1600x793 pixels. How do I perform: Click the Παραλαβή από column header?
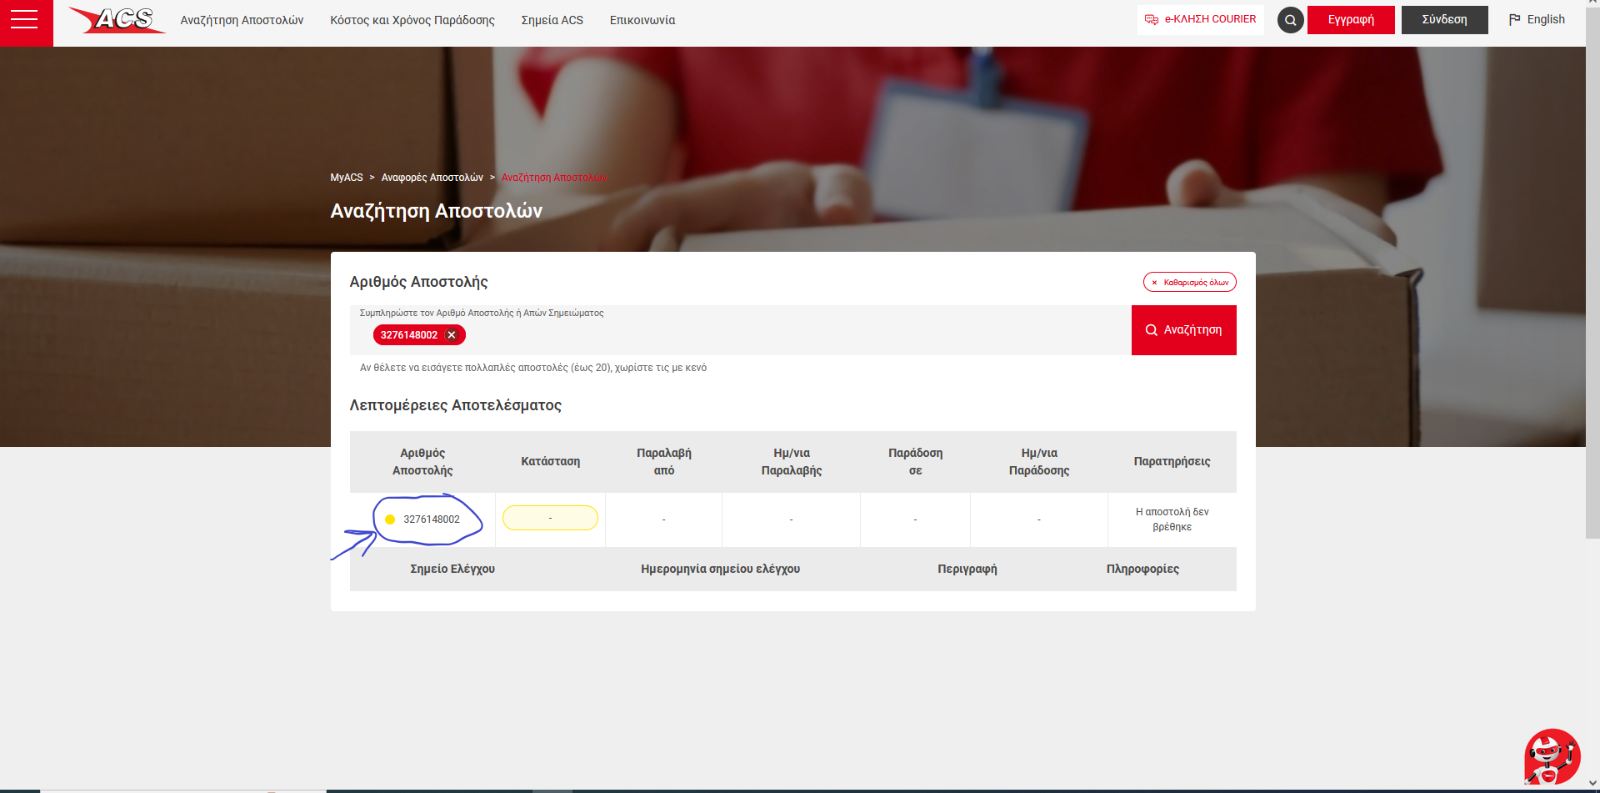(x=664, y=462)
